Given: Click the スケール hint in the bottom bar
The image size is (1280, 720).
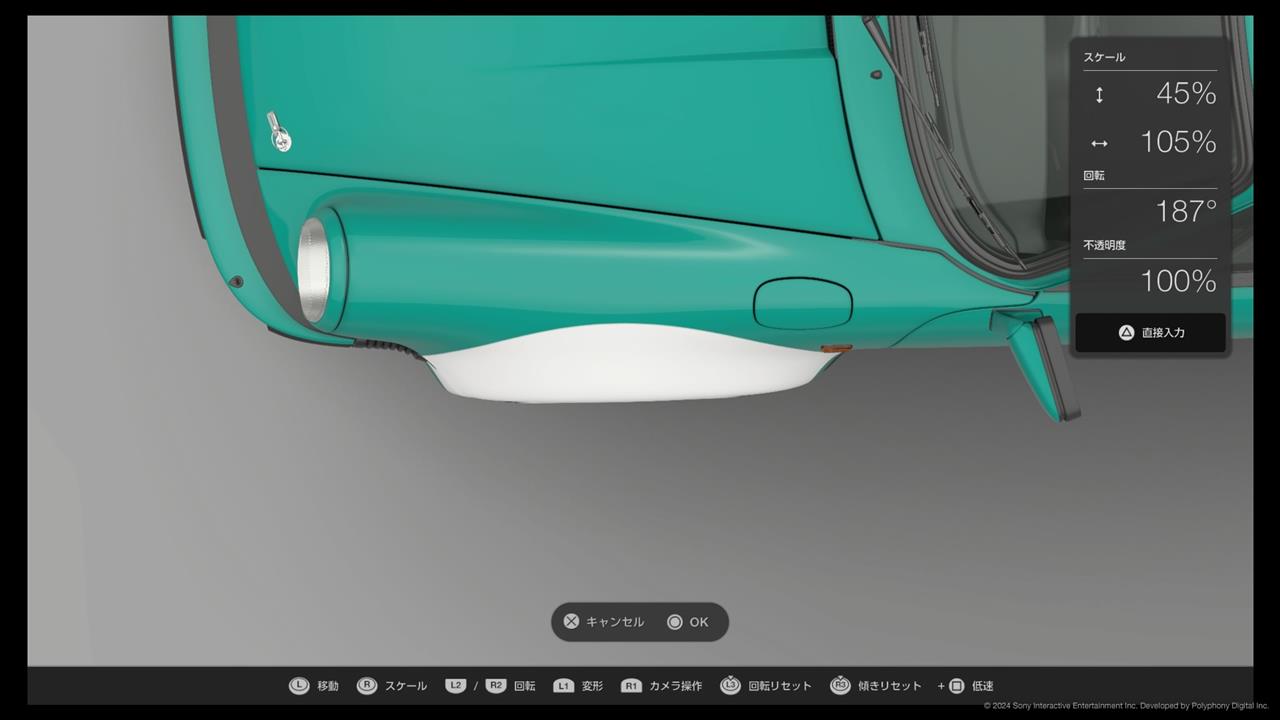Looking at the screenshot, I should point(406,686).
